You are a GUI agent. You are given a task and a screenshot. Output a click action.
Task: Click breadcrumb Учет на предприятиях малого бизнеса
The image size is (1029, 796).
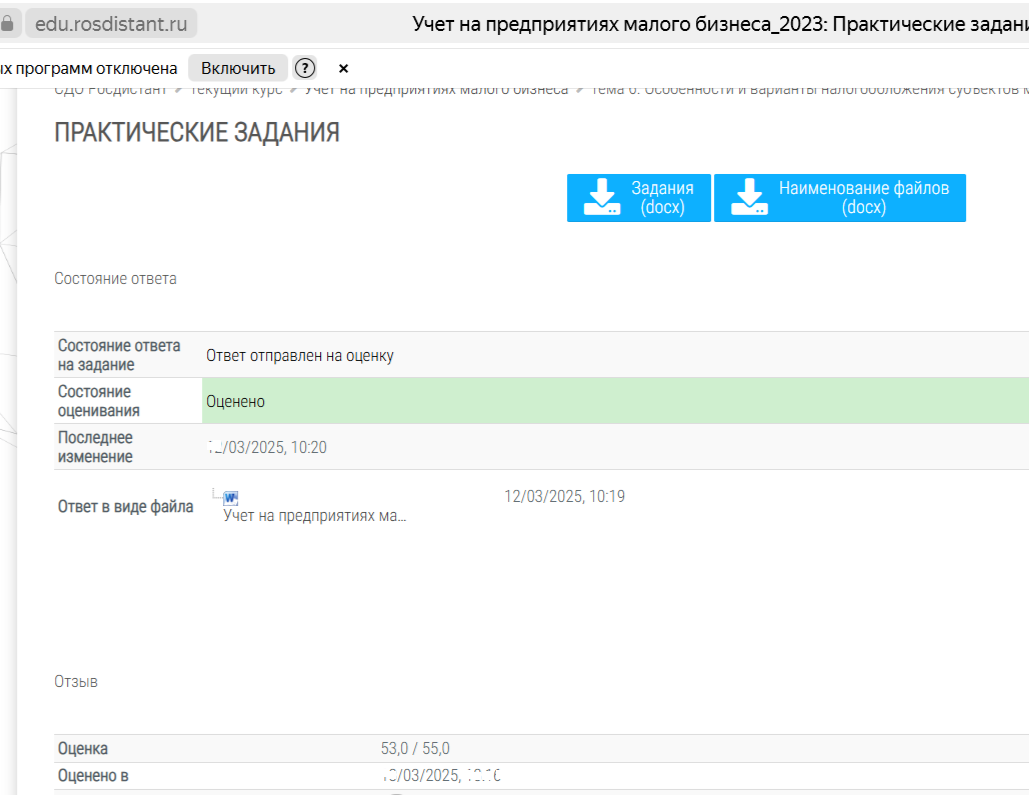436,90
